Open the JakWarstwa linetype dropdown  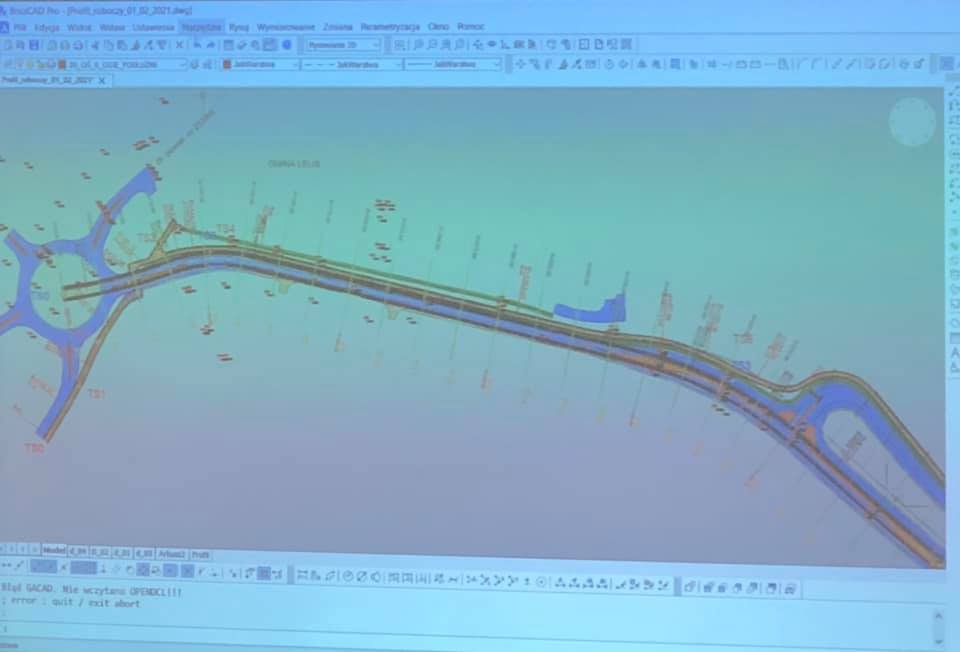[x=399, y=64]
